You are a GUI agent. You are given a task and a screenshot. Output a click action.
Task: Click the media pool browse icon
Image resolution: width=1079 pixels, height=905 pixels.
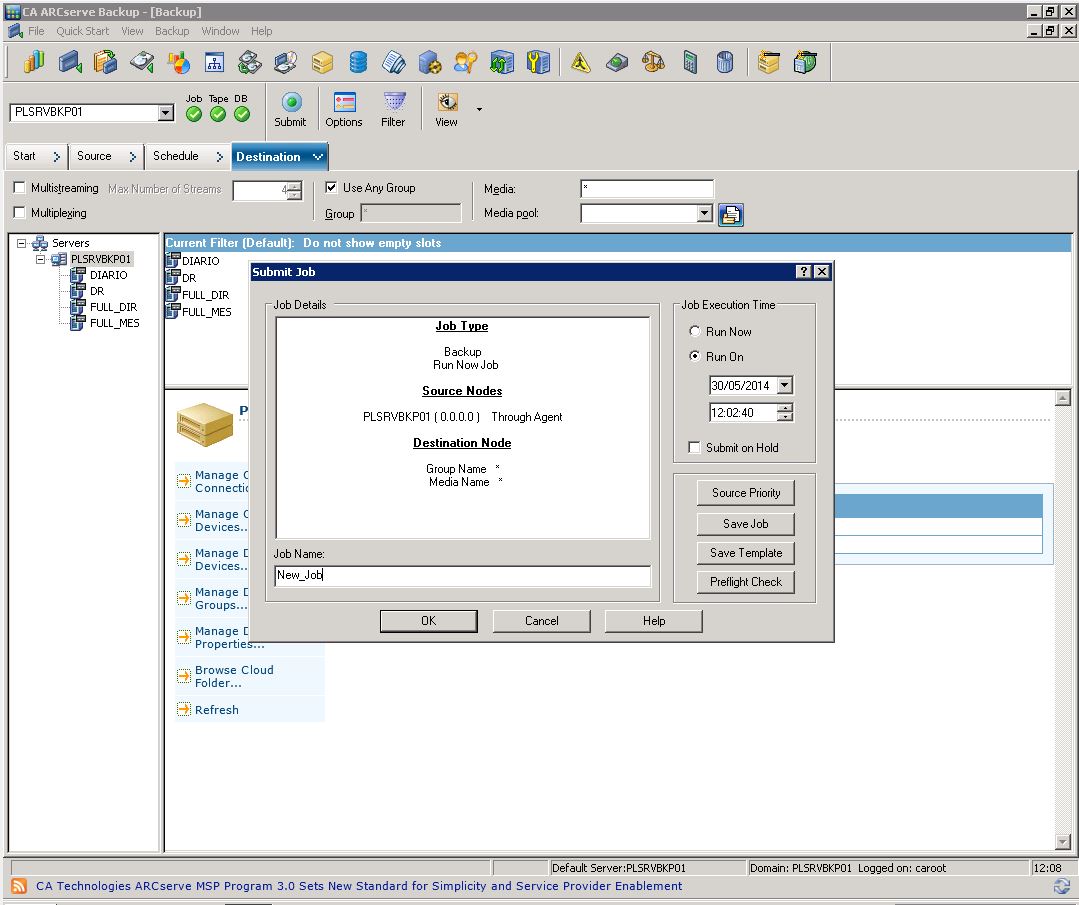[731, 214]
